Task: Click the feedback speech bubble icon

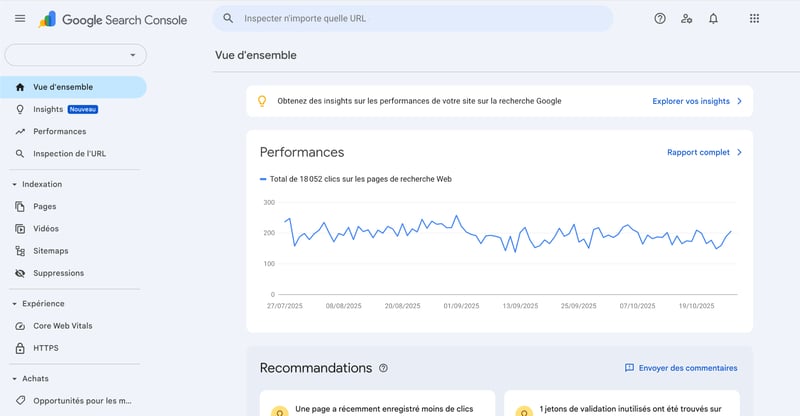Action: tap(630, 368)
